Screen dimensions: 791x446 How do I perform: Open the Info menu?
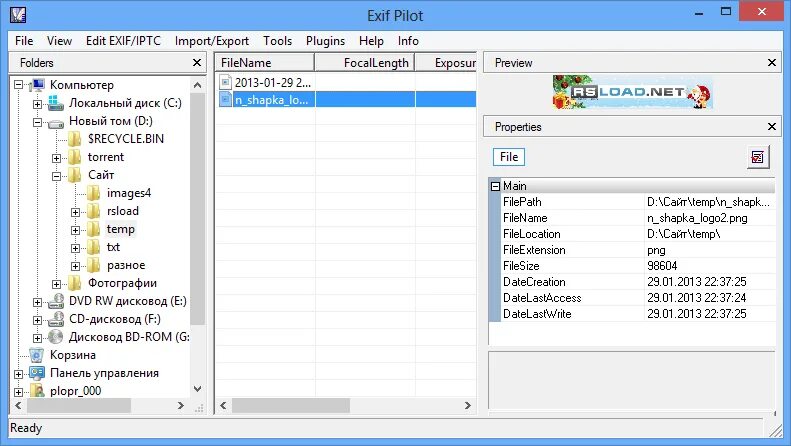click(408, 41)
